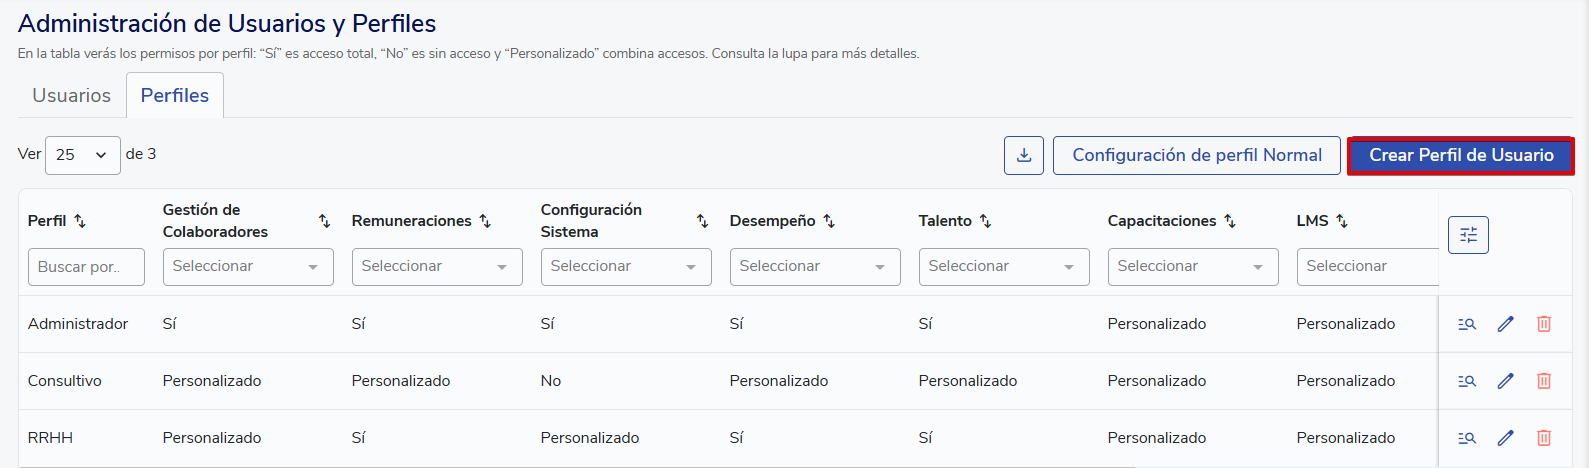Screen dimensions: 1589x468
Task: Open the Desempeño Seleccionar filter dropdown
Action: 814,267
